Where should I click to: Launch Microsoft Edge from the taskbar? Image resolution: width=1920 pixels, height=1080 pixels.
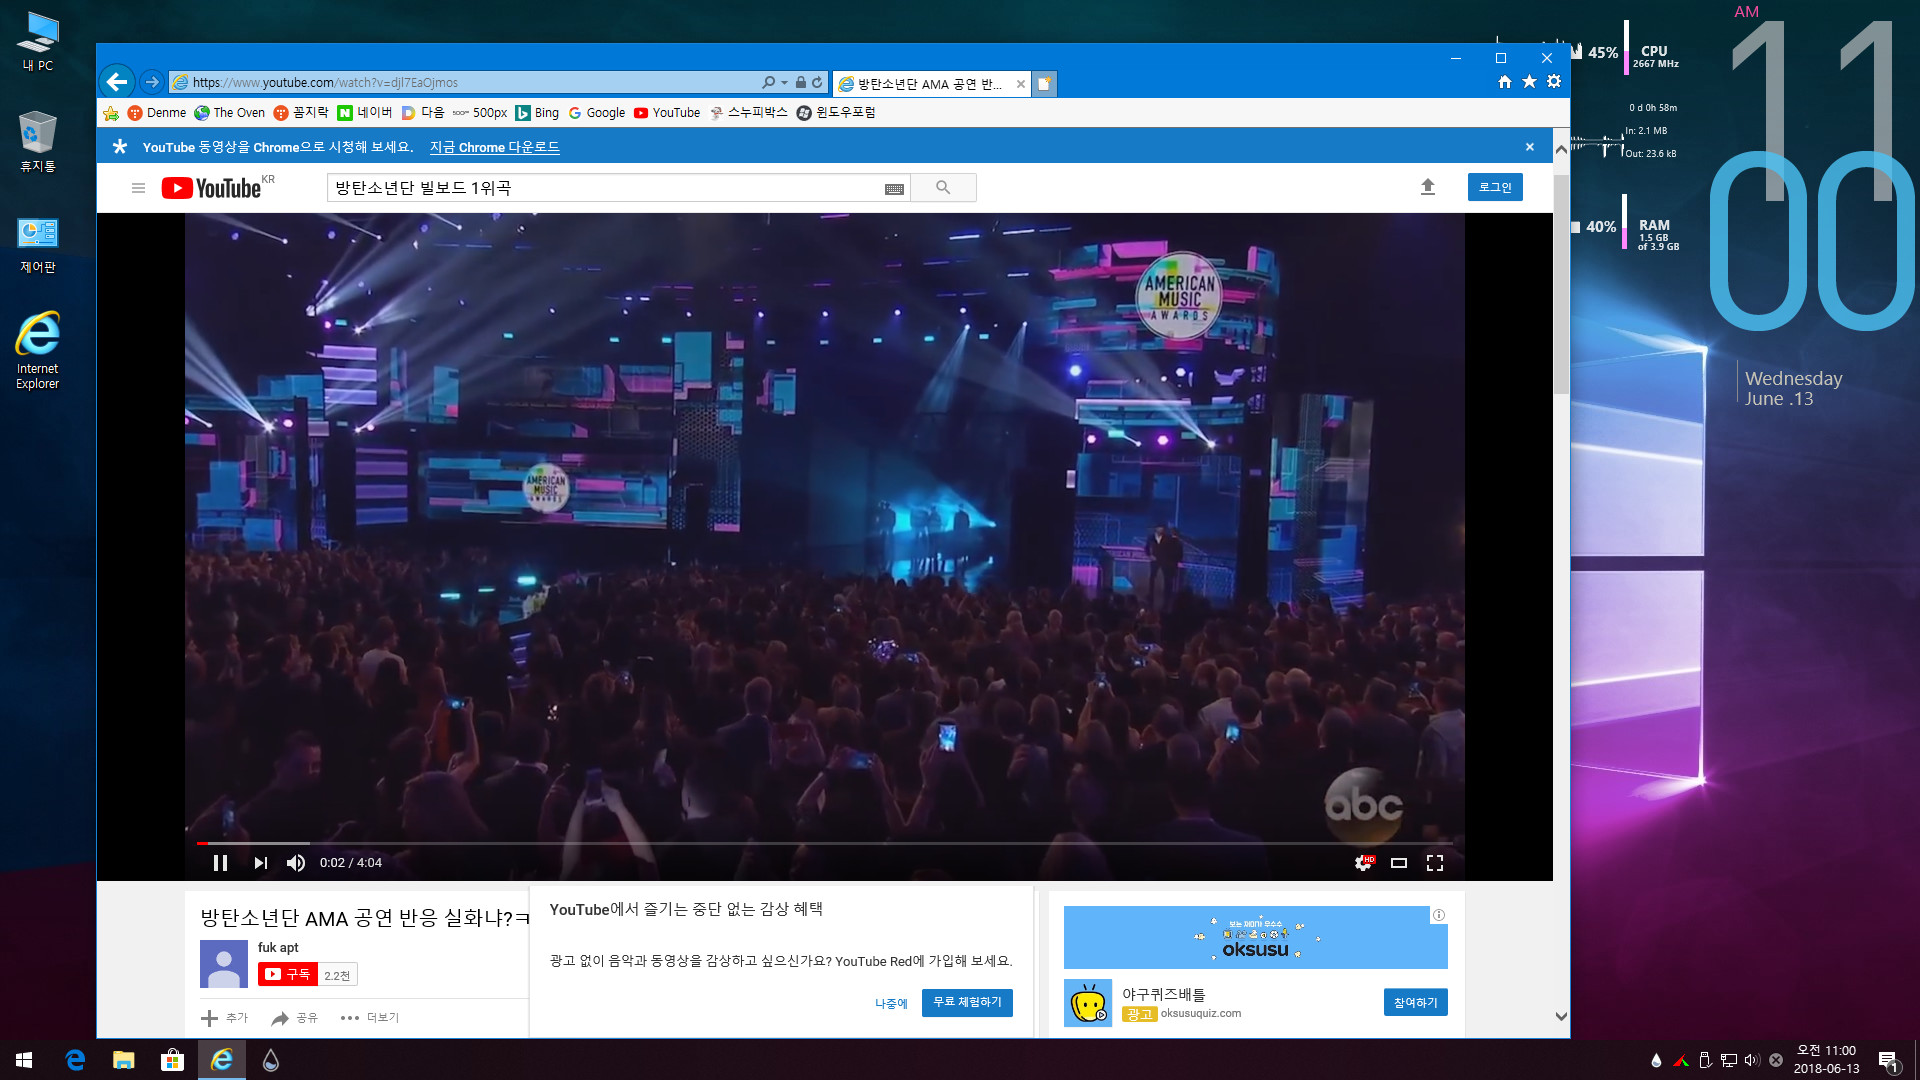(x=75, y=1060)
